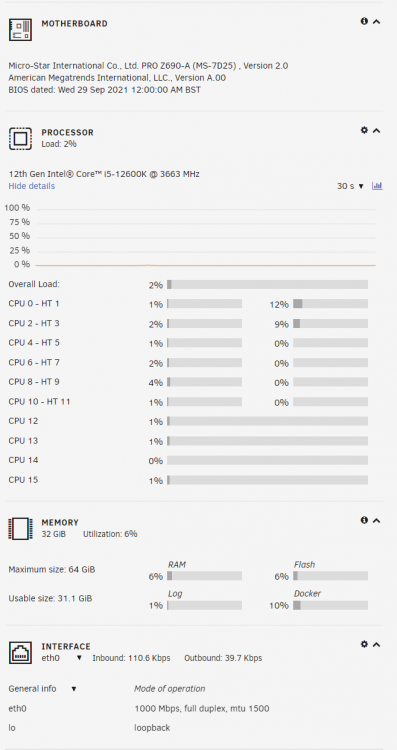
Task: Collapse the Processor section chevron
Action: [376, 131]
